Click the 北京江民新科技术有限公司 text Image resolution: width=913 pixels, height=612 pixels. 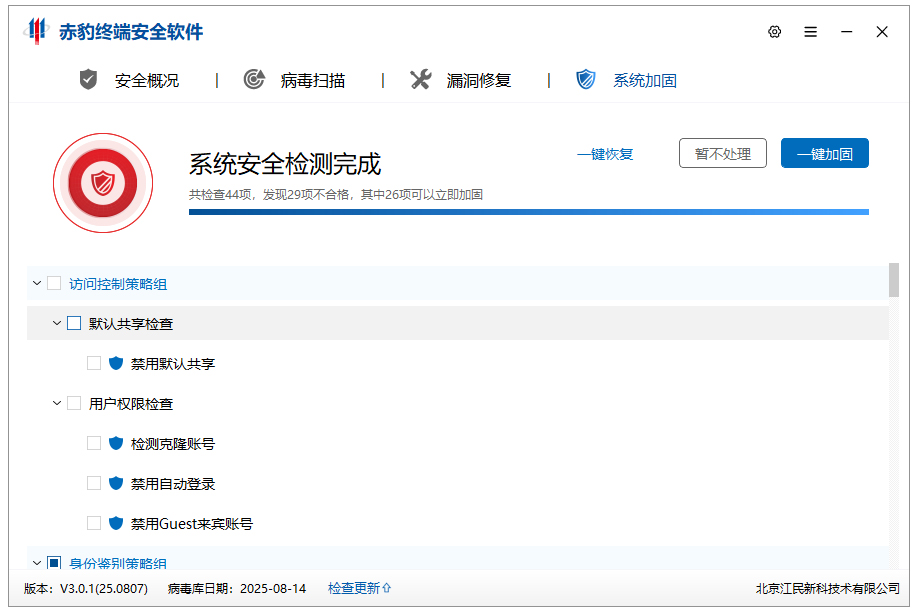click(827, 589)
